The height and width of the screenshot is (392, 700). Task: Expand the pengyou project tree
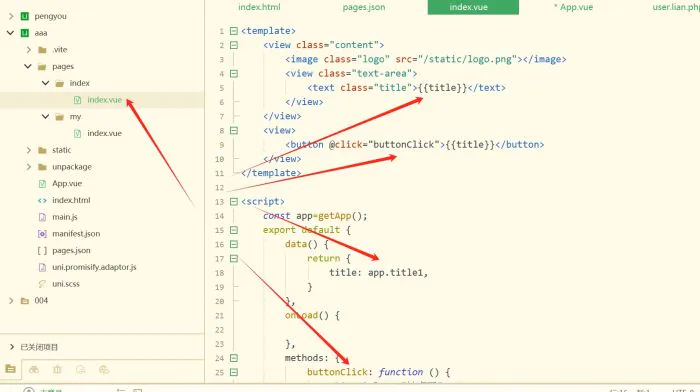pos(11,16)
